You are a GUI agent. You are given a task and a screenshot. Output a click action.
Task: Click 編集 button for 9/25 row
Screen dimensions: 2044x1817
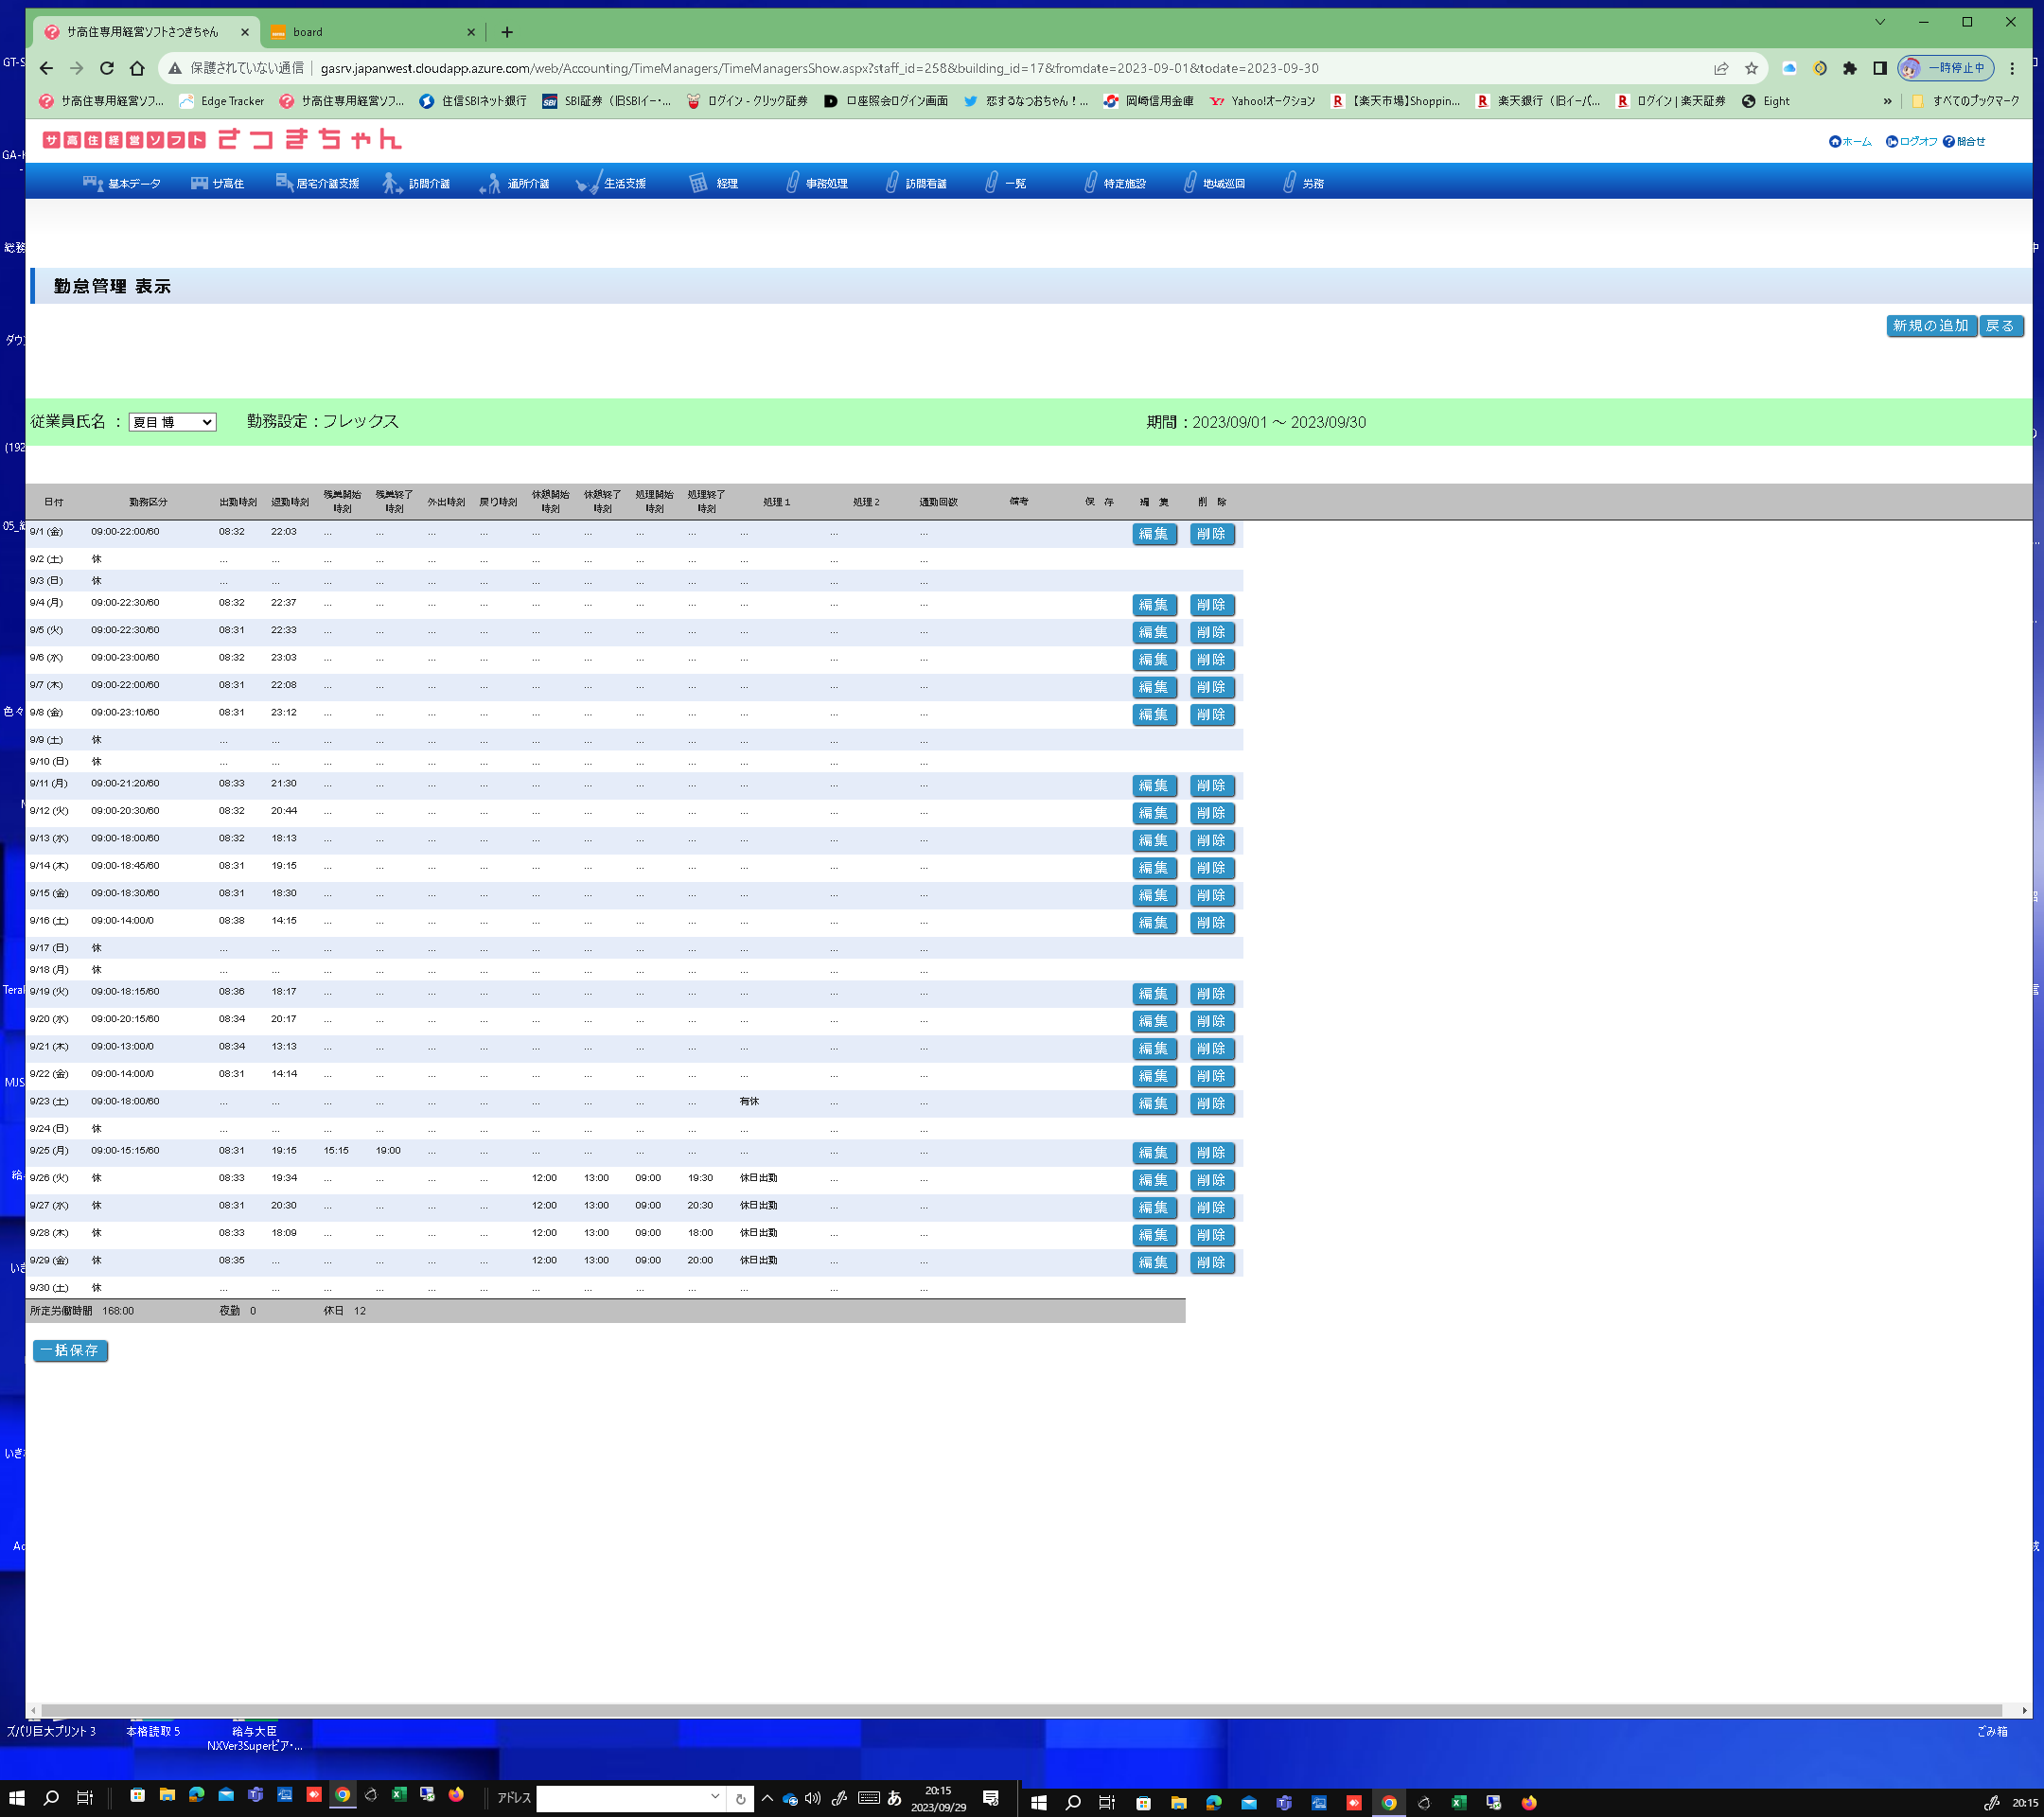point(1153,1153)
